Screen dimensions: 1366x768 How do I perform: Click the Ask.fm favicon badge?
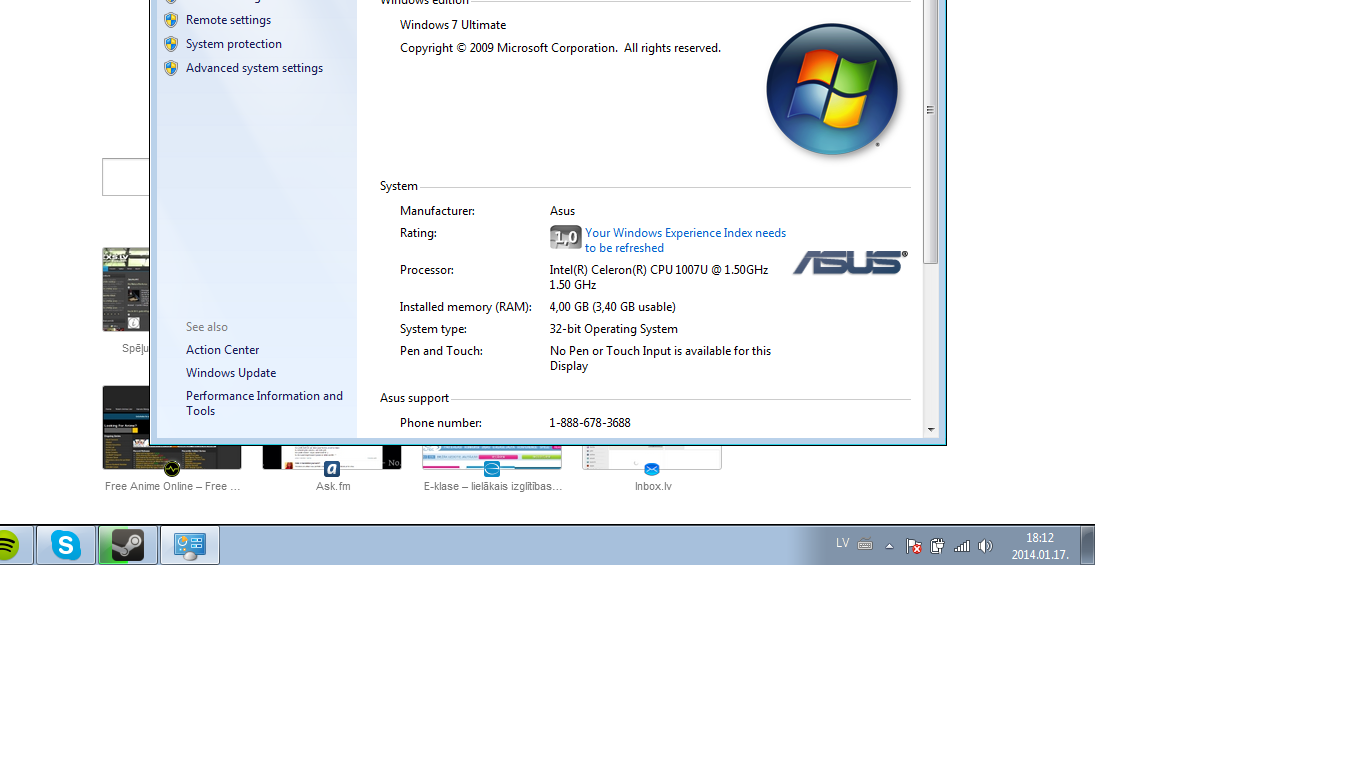(332, 469)
